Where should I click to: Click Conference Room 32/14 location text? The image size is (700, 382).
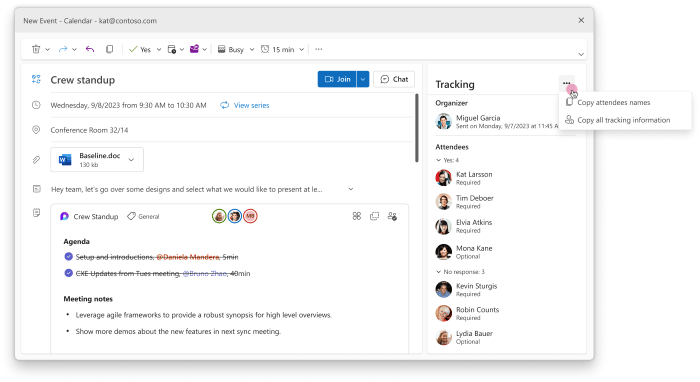click(89, 130)
